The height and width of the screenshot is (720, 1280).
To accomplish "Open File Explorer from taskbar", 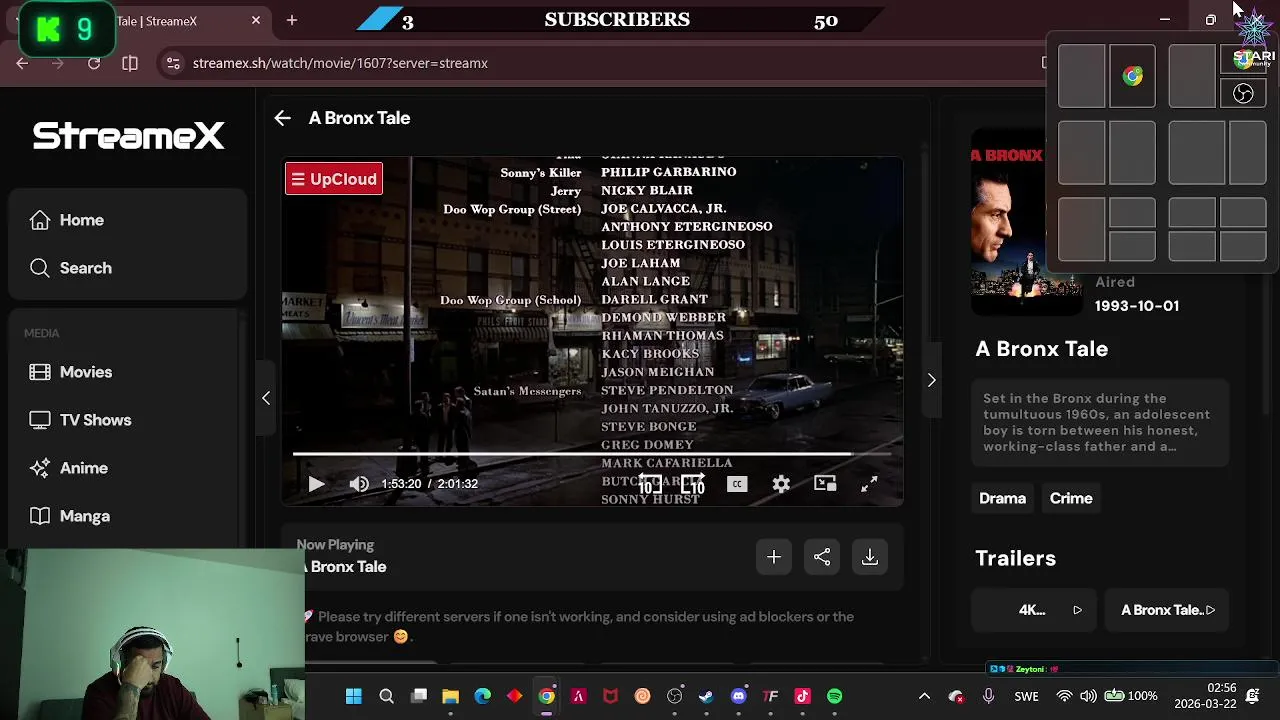I will pyautogui.click(x=451, y=696).
